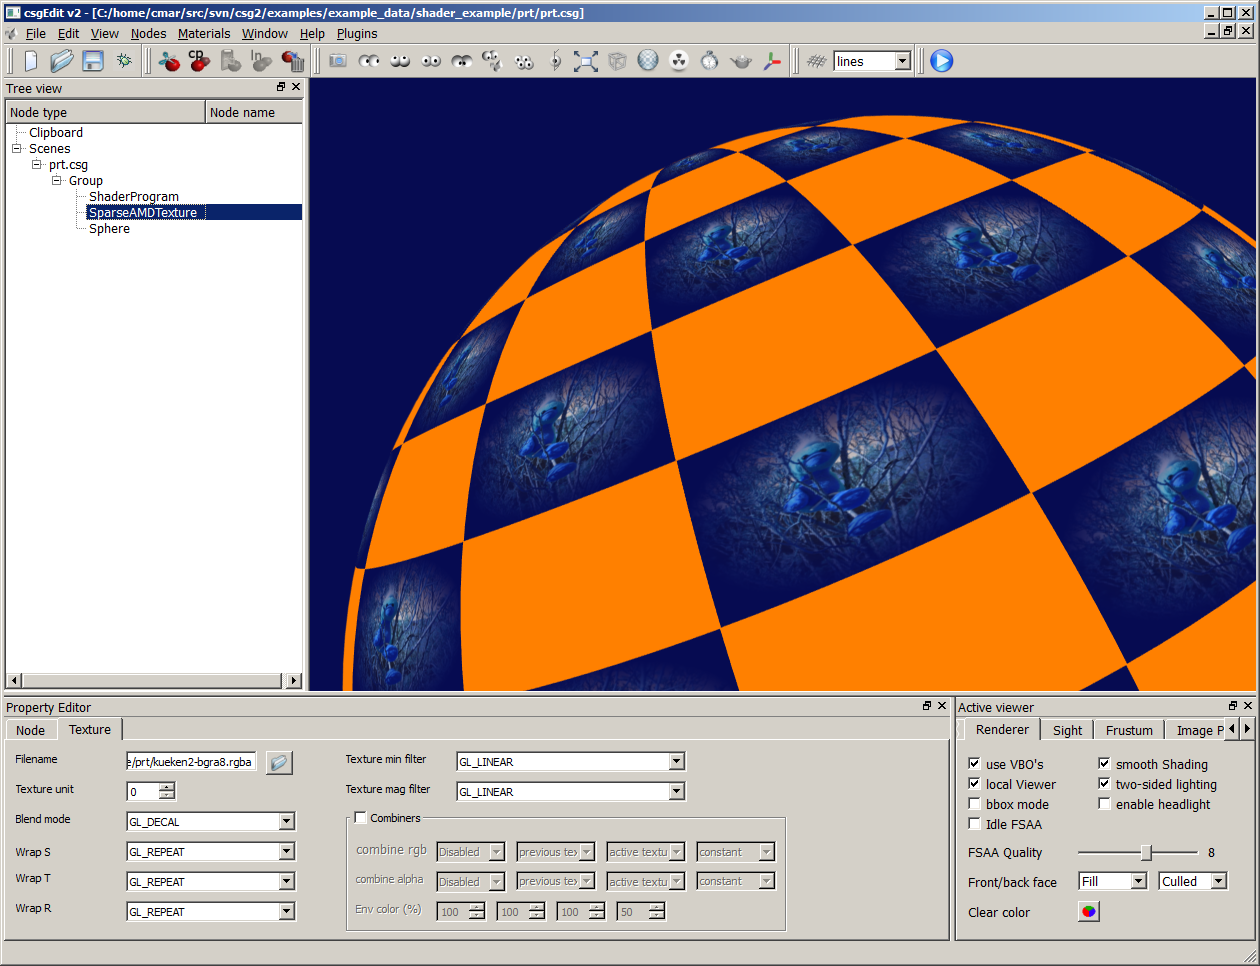
Task: Toggle the 'use VBO's' checkbox
Action: pyautogui.click(x=974, y=764)
